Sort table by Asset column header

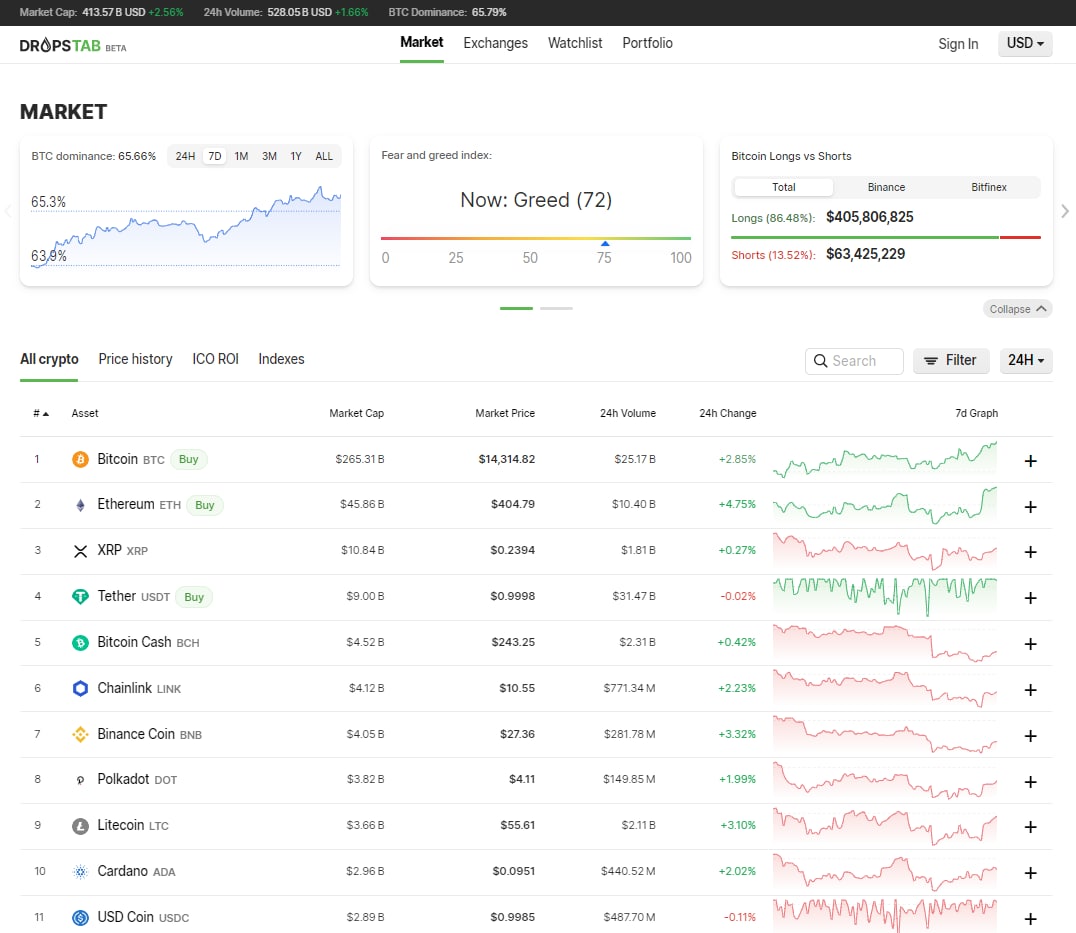(85, 414)
